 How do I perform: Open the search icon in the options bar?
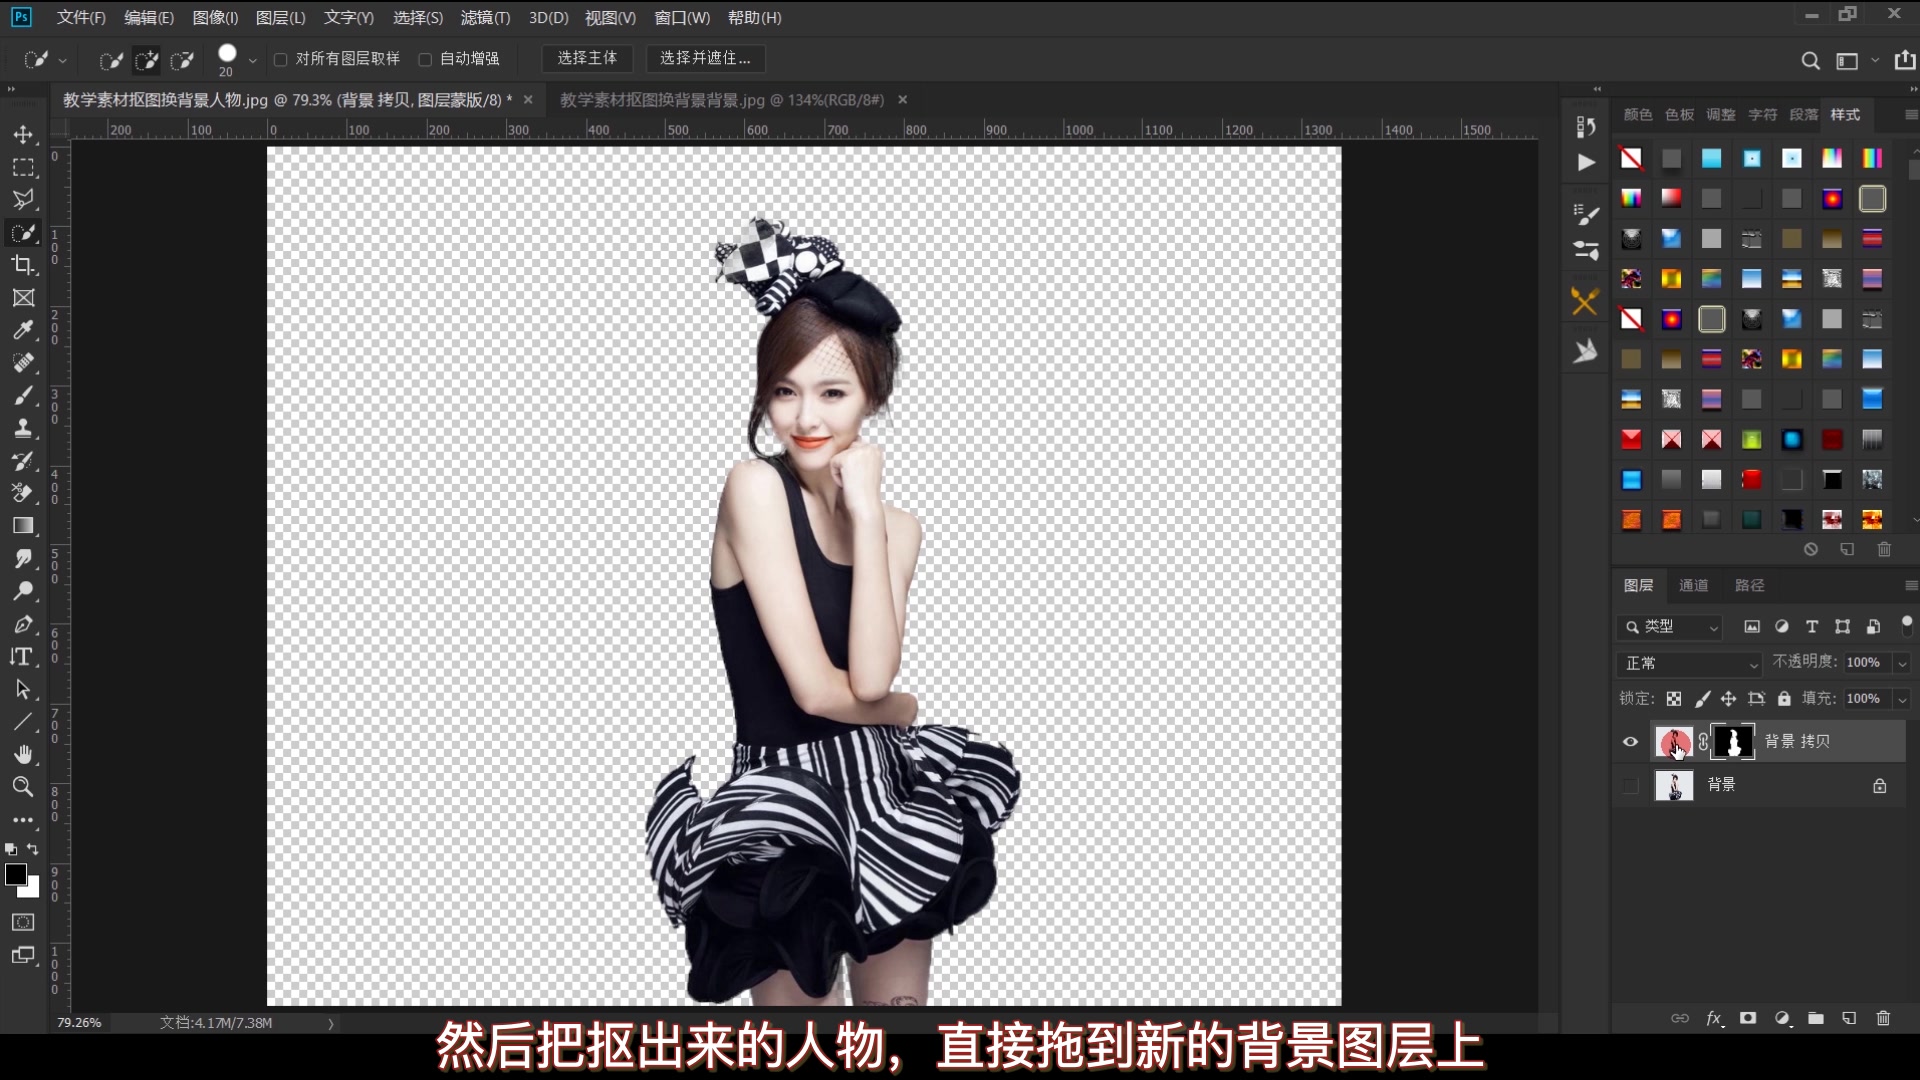1810,61
